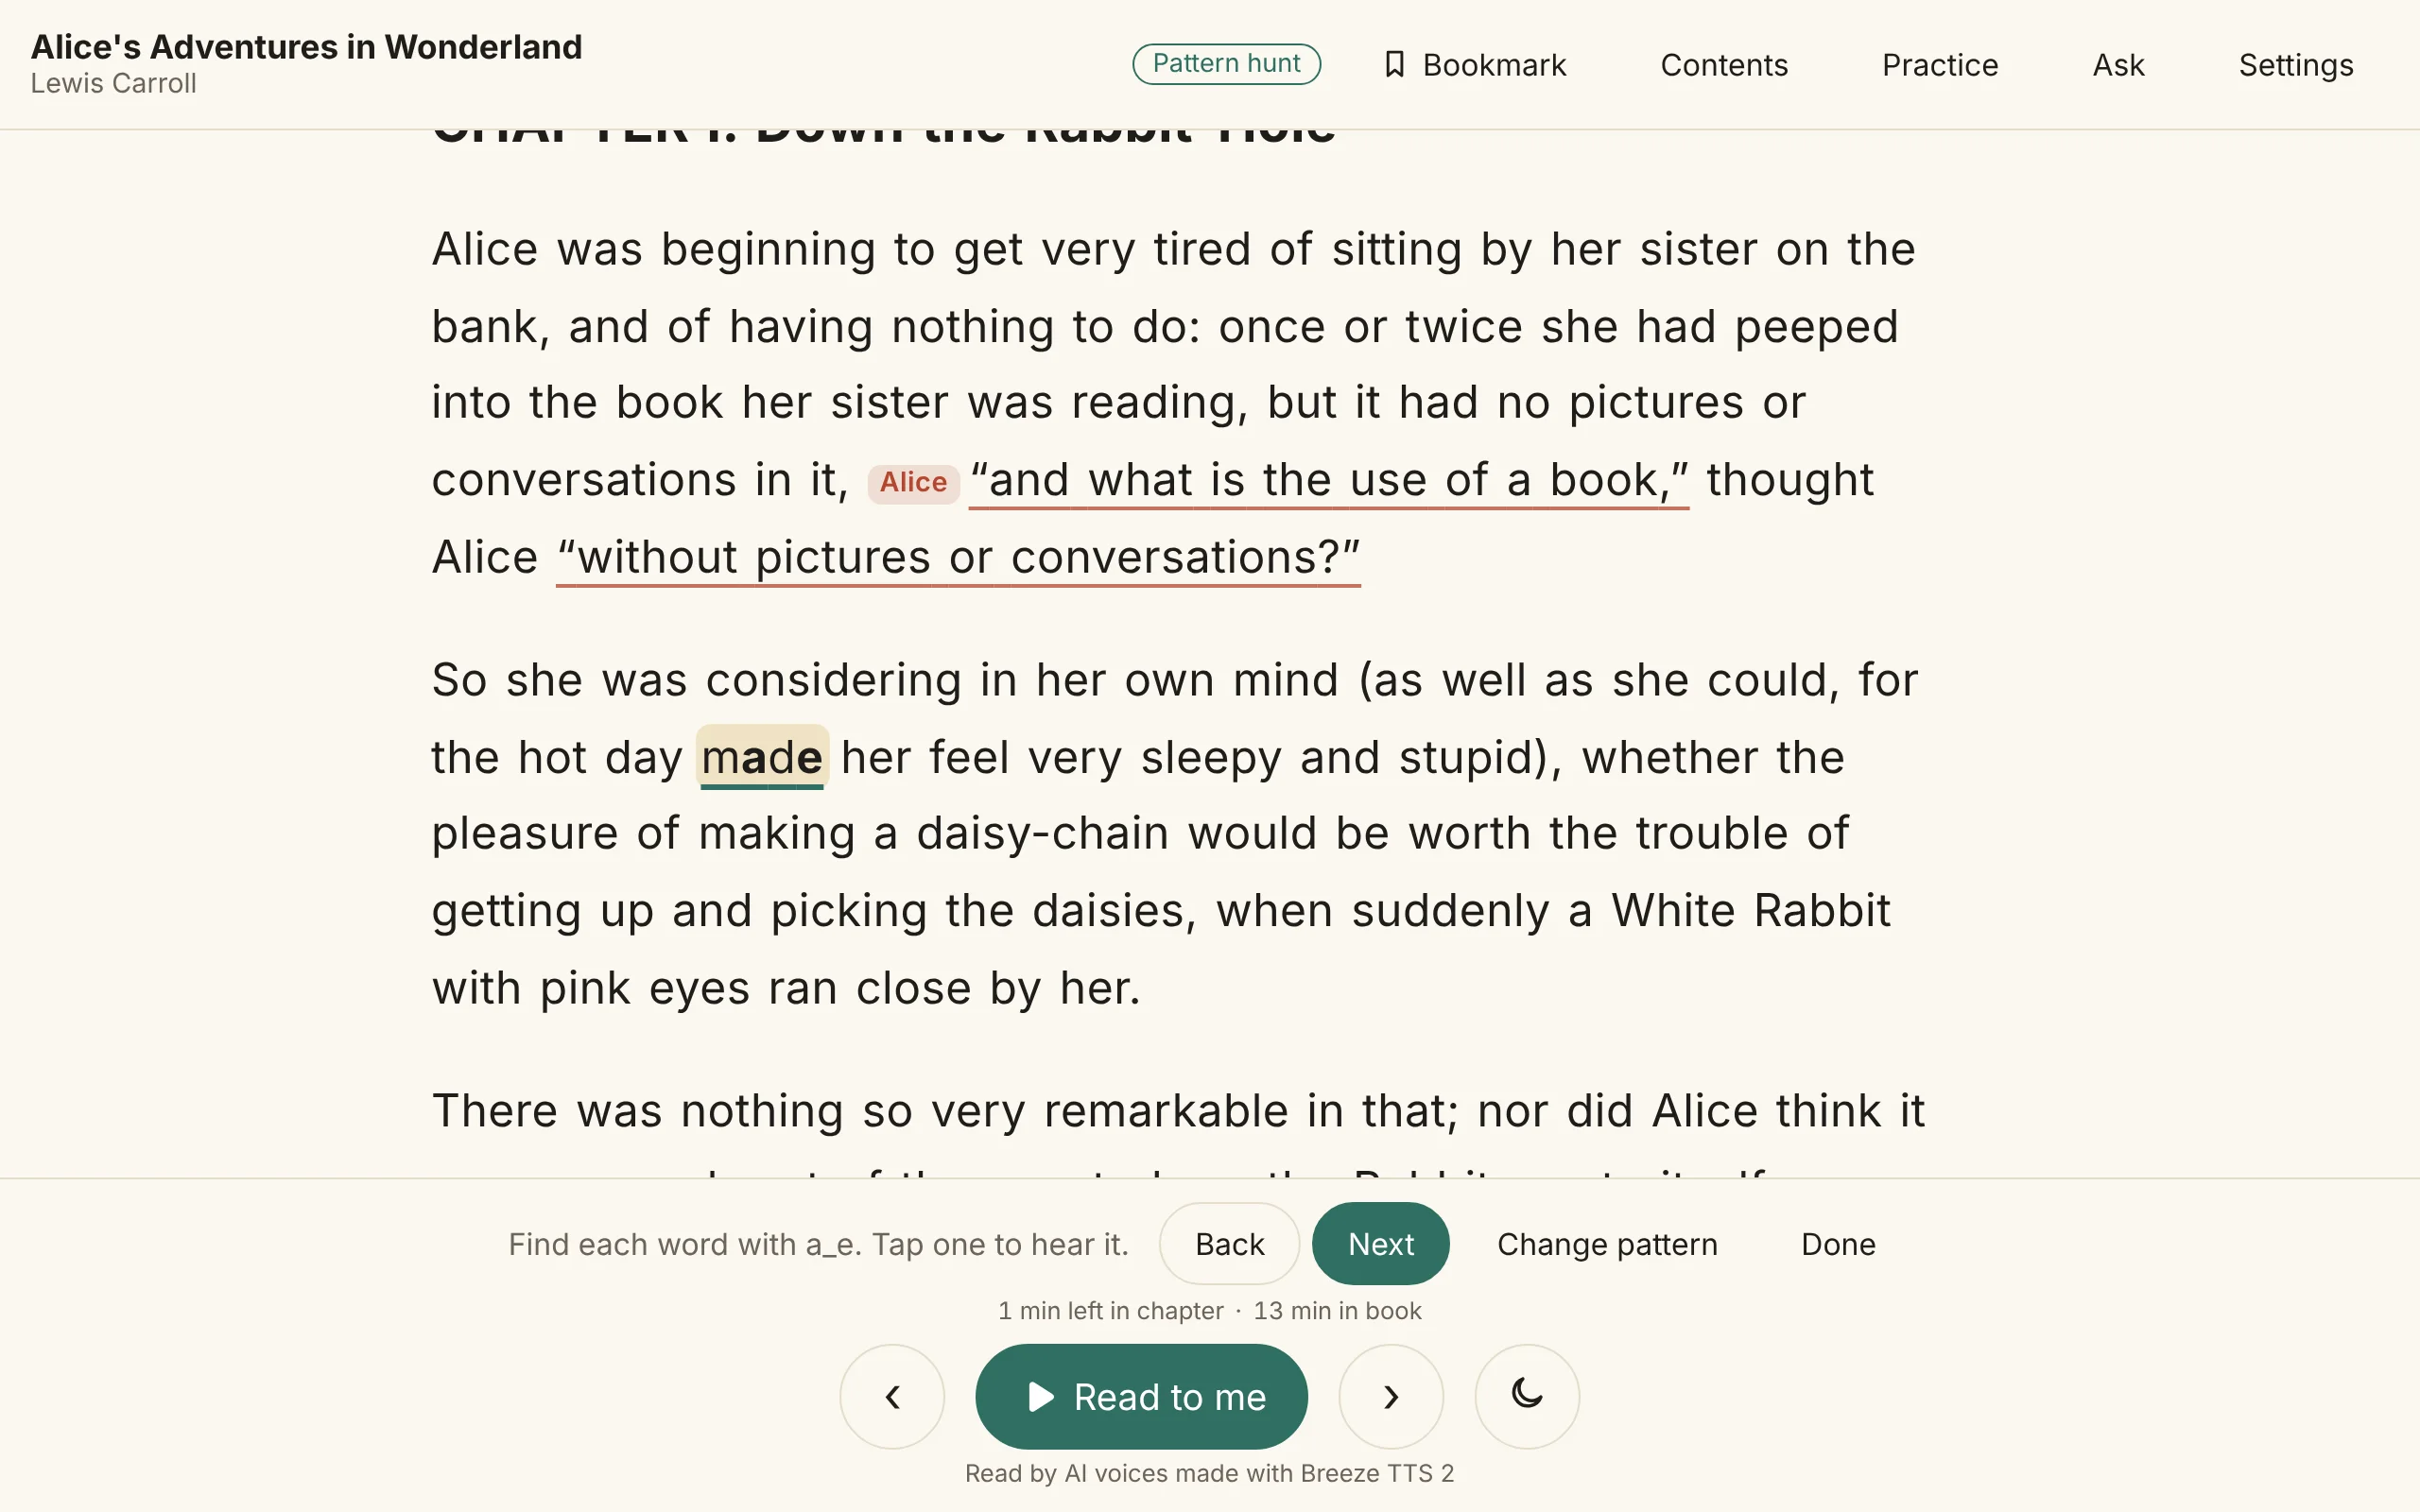The height and width of the screenshot is (1512, 2420).
Task: Tap the highlighted word "made"
Action: [x=762, y=757]
